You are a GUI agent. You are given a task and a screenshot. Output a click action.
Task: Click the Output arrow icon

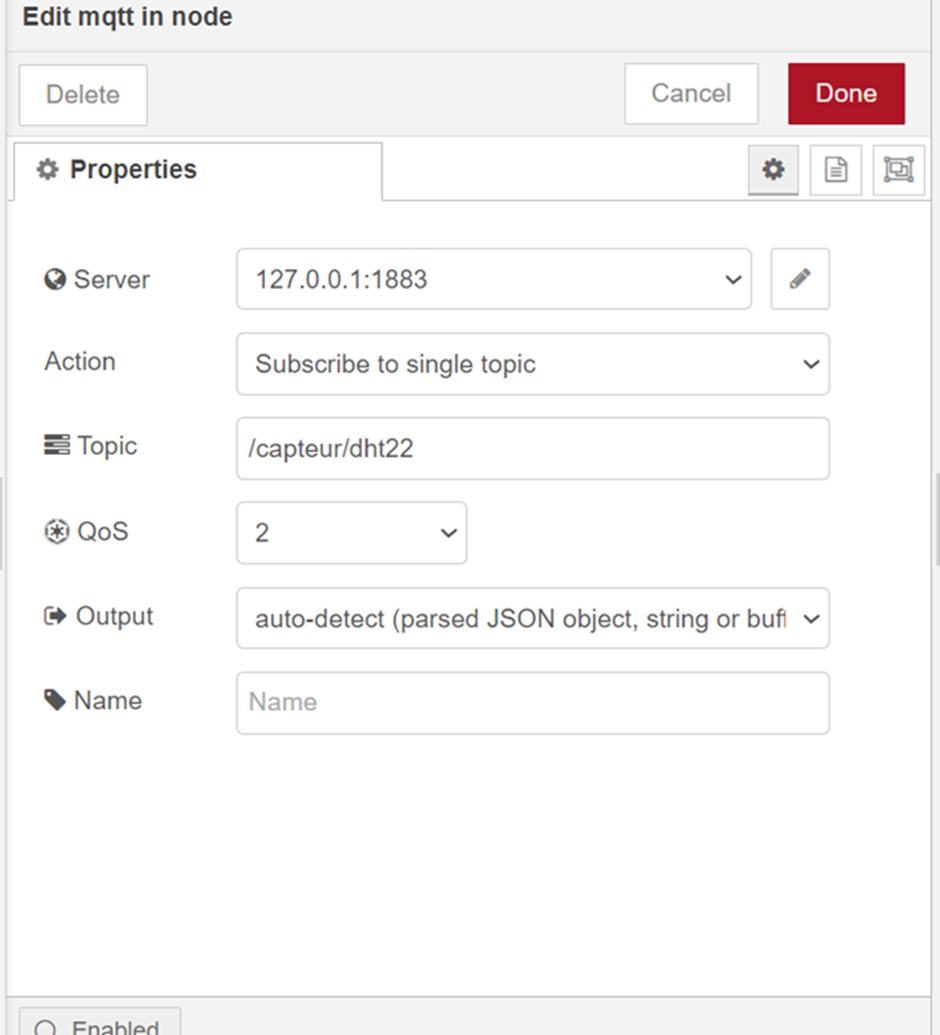(55, 616)
